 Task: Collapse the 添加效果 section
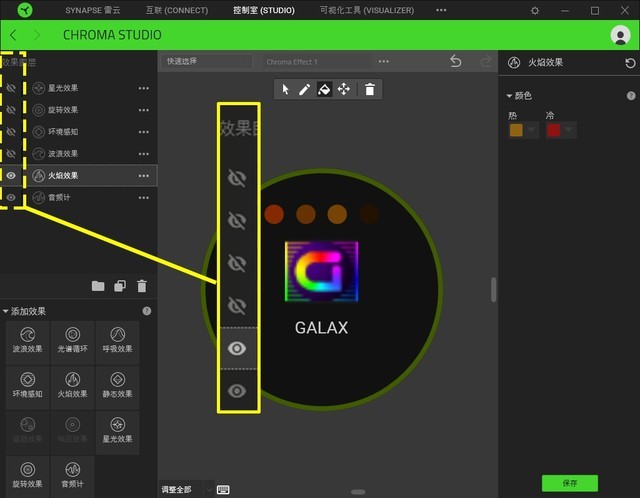pyautogui.click(x=6, y=311)
